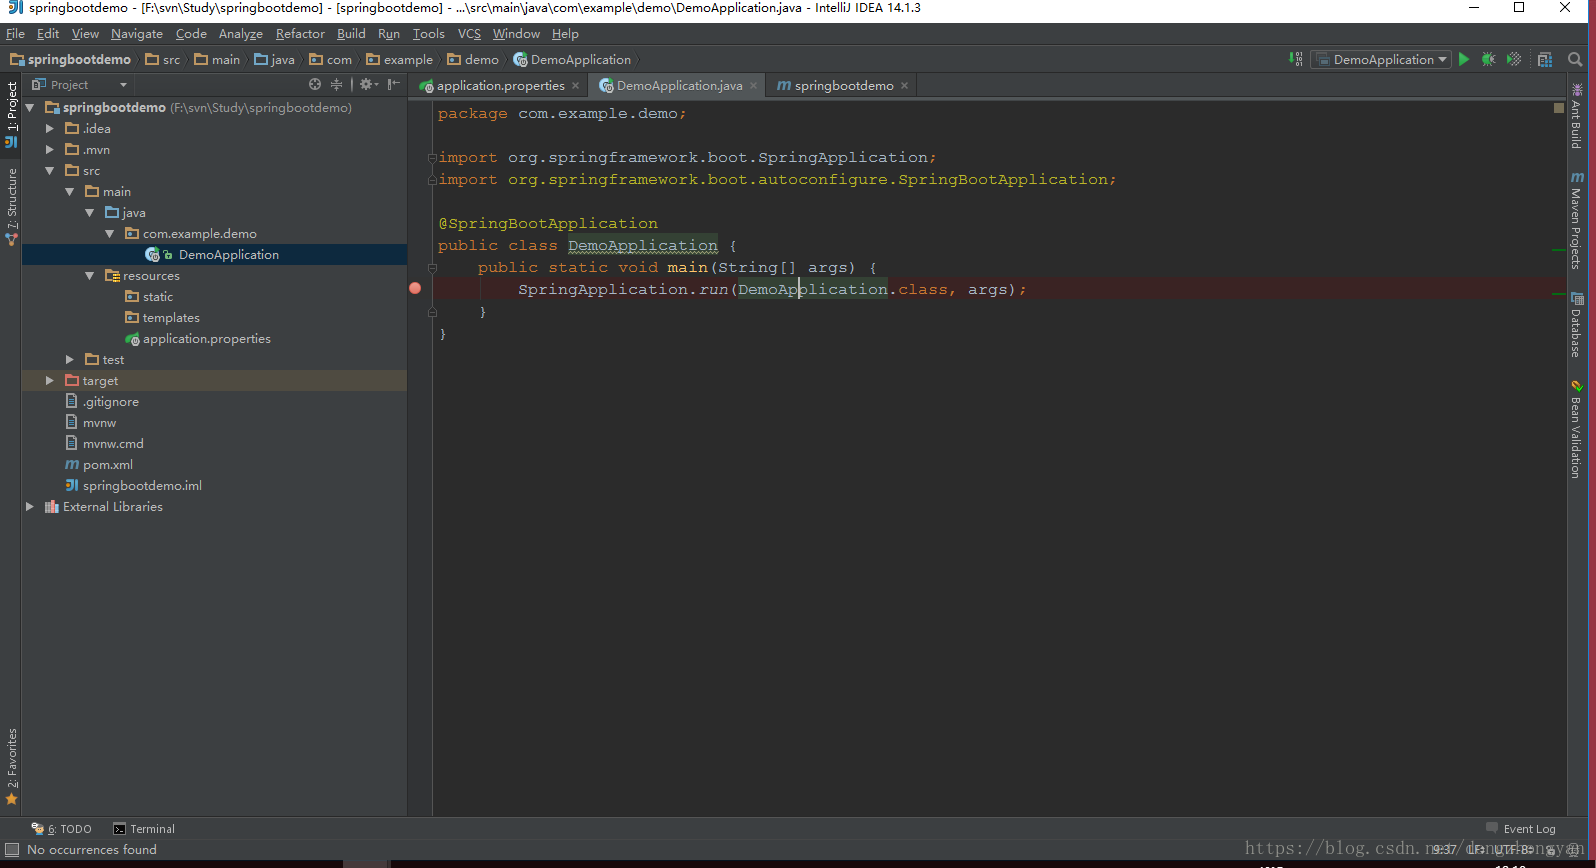1596x868 pixels.
Task: Collapse all nodes in Project panel
Action: coord(336,85)
